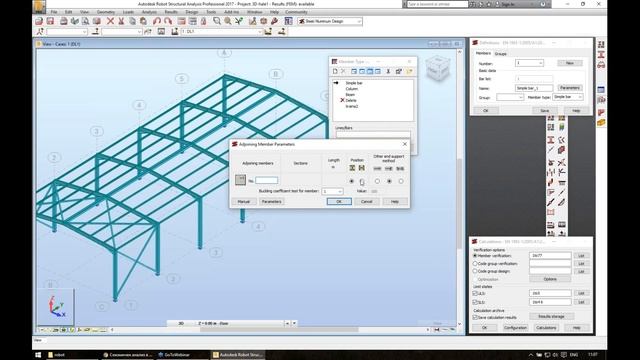Click the node selection icon on second toolbar row

40,31
